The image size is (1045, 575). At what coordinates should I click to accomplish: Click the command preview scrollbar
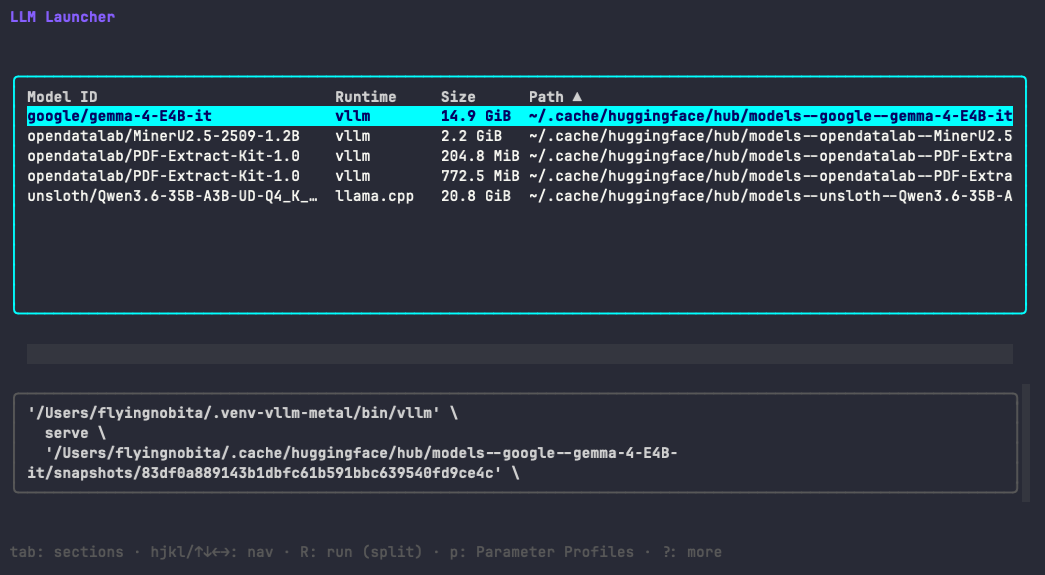(1026, 442)
